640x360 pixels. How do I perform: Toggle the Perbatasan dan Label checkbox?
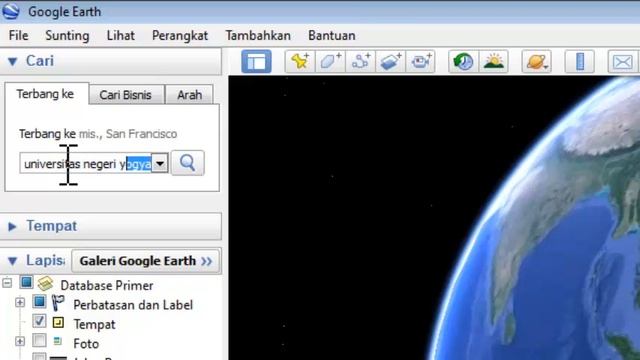[x=40, y=302]
